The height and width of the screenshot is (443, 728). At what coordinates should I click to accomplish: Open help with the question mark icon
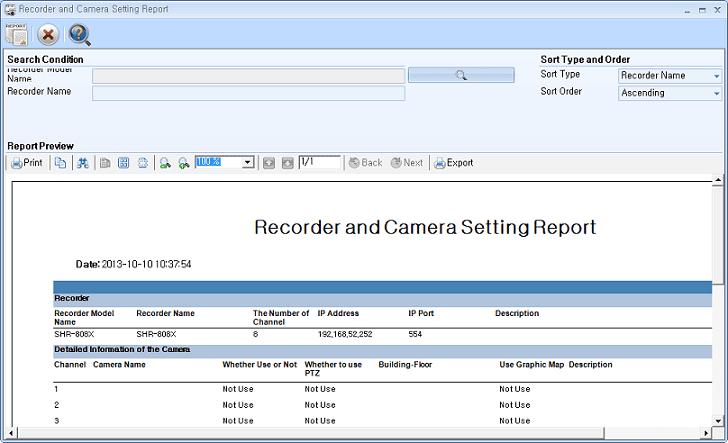tap(79, 35)
